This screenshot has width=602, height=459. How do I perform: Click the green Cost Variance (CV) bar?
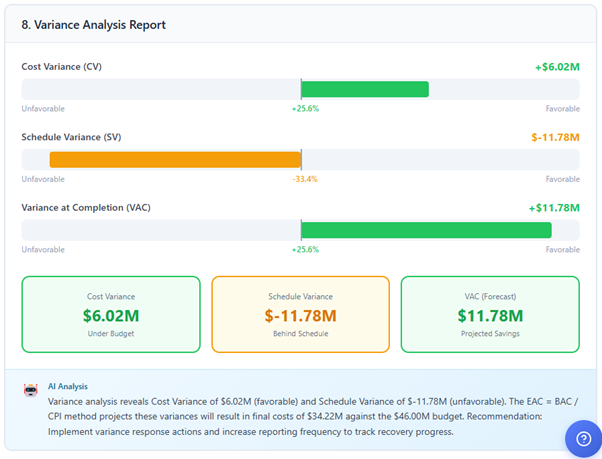coord(364,89)
